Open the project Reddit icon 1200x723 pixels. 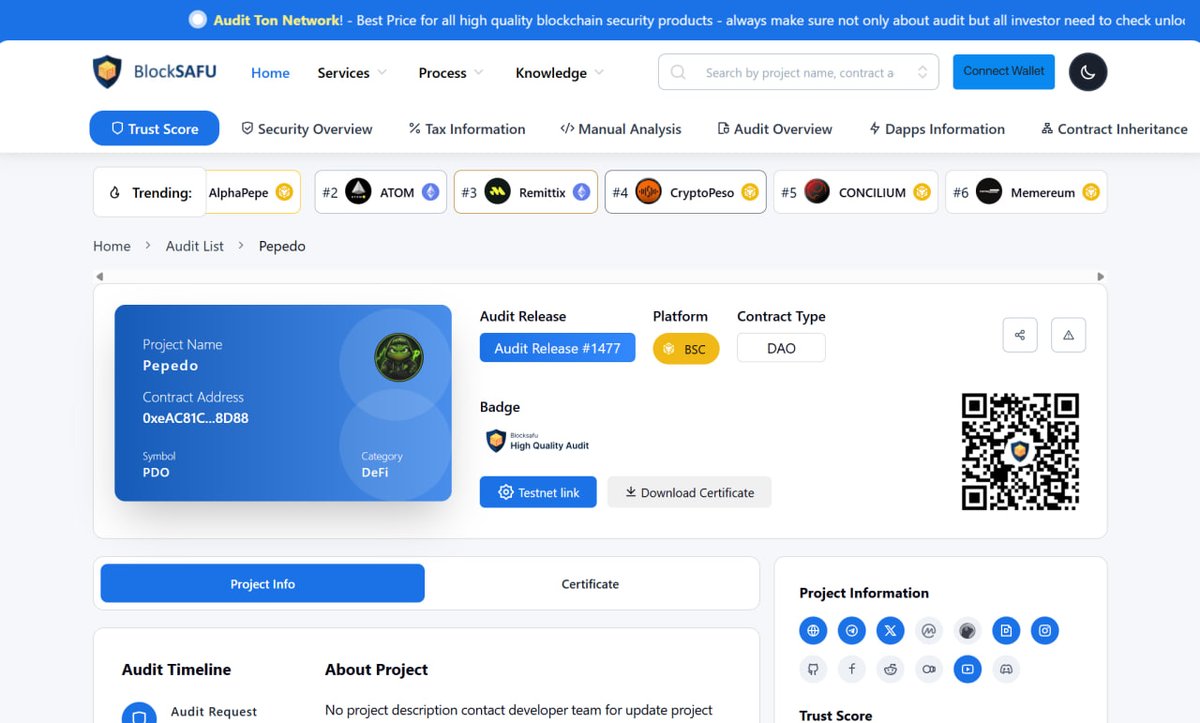pos(890,669)
